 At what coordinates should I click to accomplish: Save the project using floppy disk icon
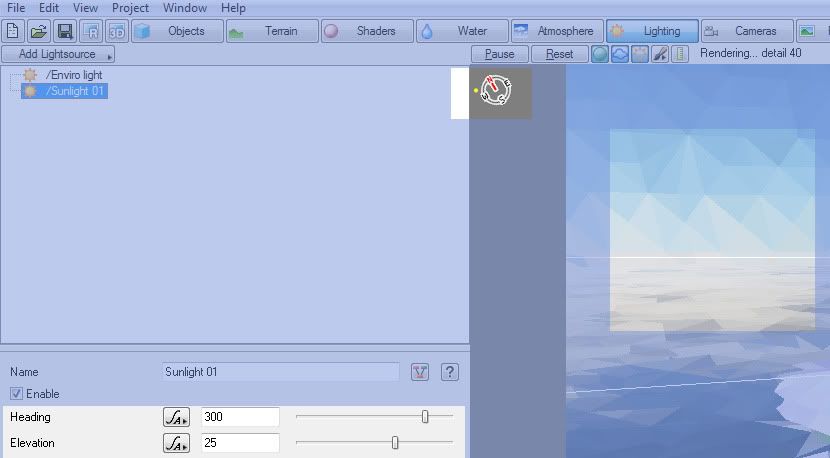click(64, 32)
